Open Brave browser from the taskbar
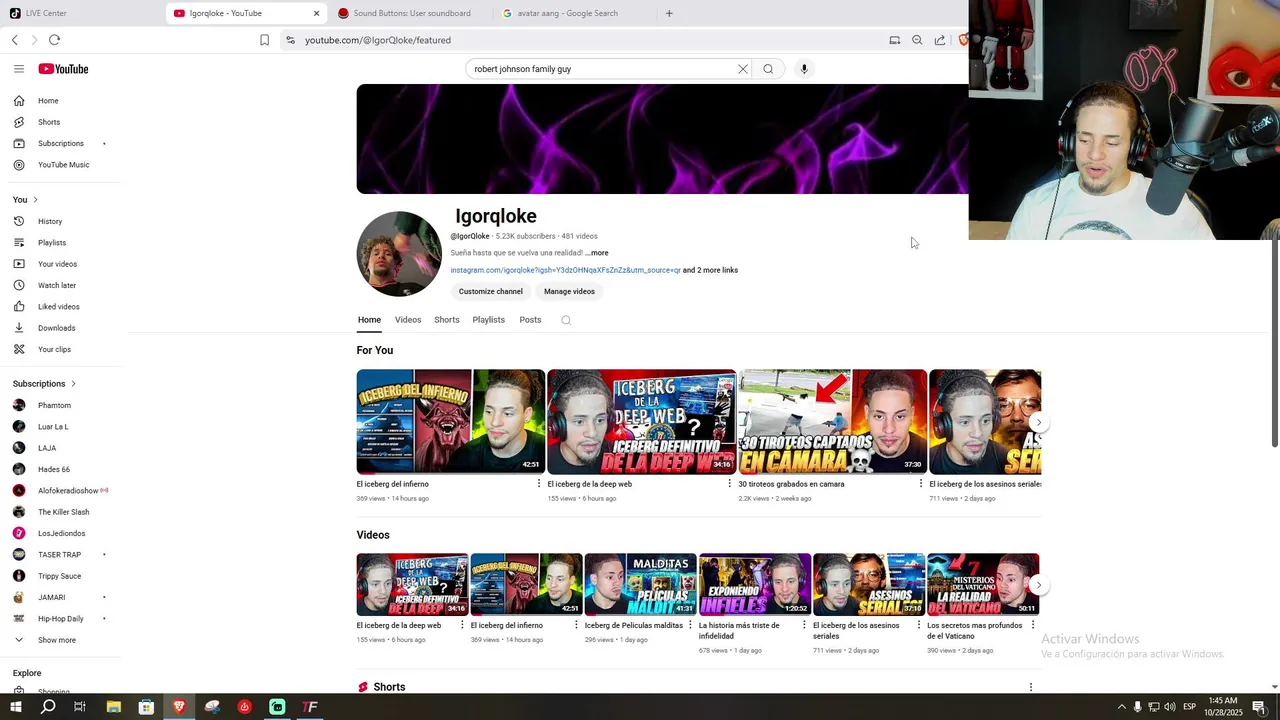The width and height of the screenshot is (1280, 720). 179,707
